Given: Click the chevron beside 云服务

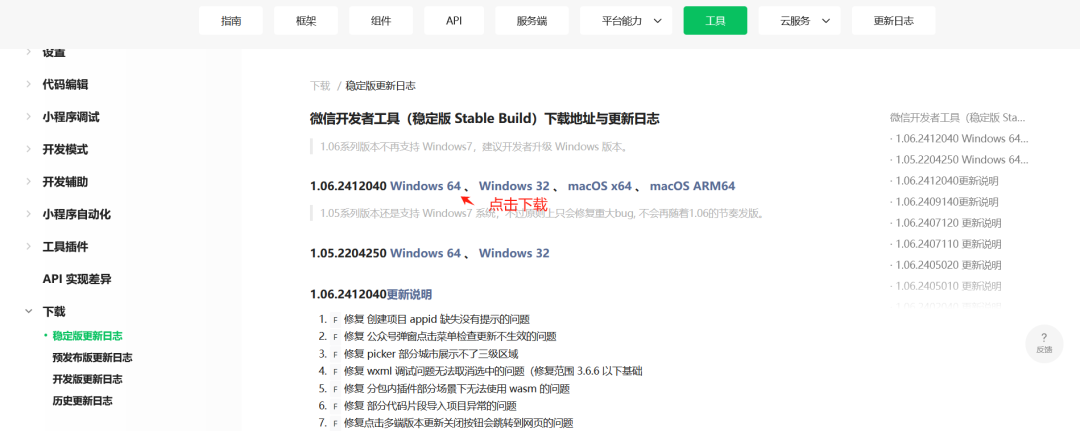Looking at the screenshot, I should click(827, 21).
